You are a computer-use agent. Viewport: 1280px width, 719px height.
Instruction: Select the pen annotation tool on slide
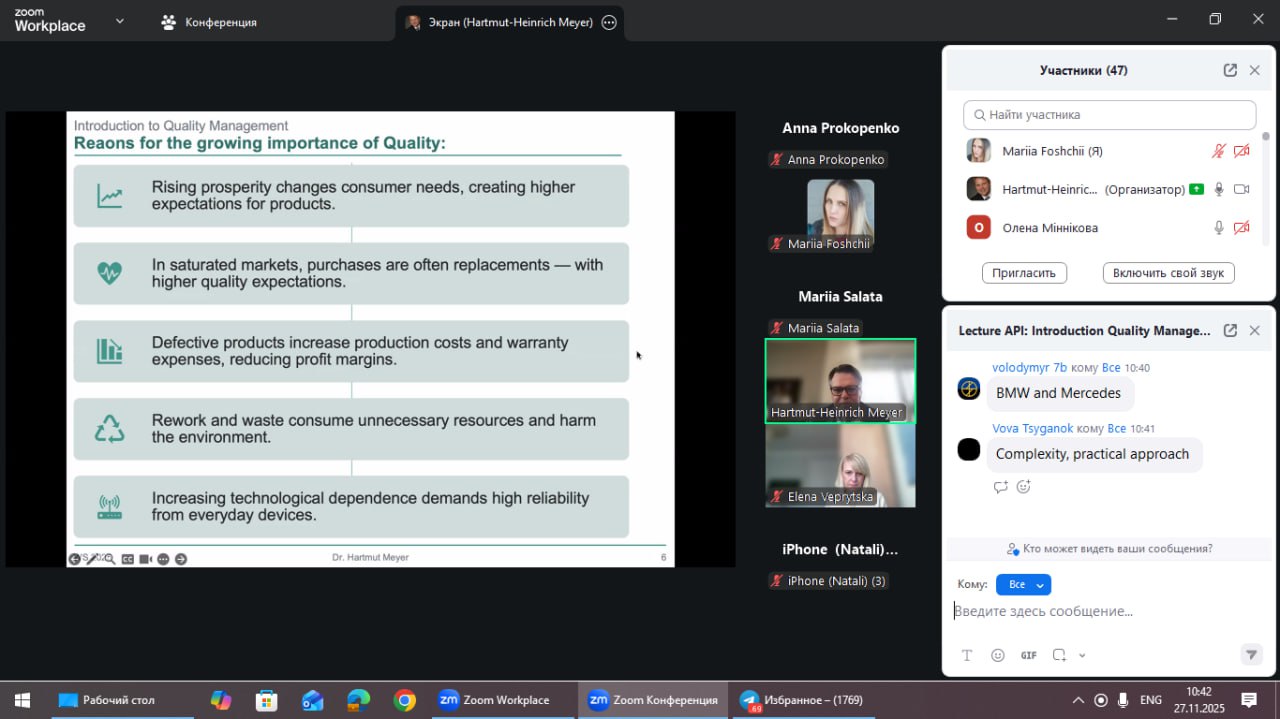(92, 559)
